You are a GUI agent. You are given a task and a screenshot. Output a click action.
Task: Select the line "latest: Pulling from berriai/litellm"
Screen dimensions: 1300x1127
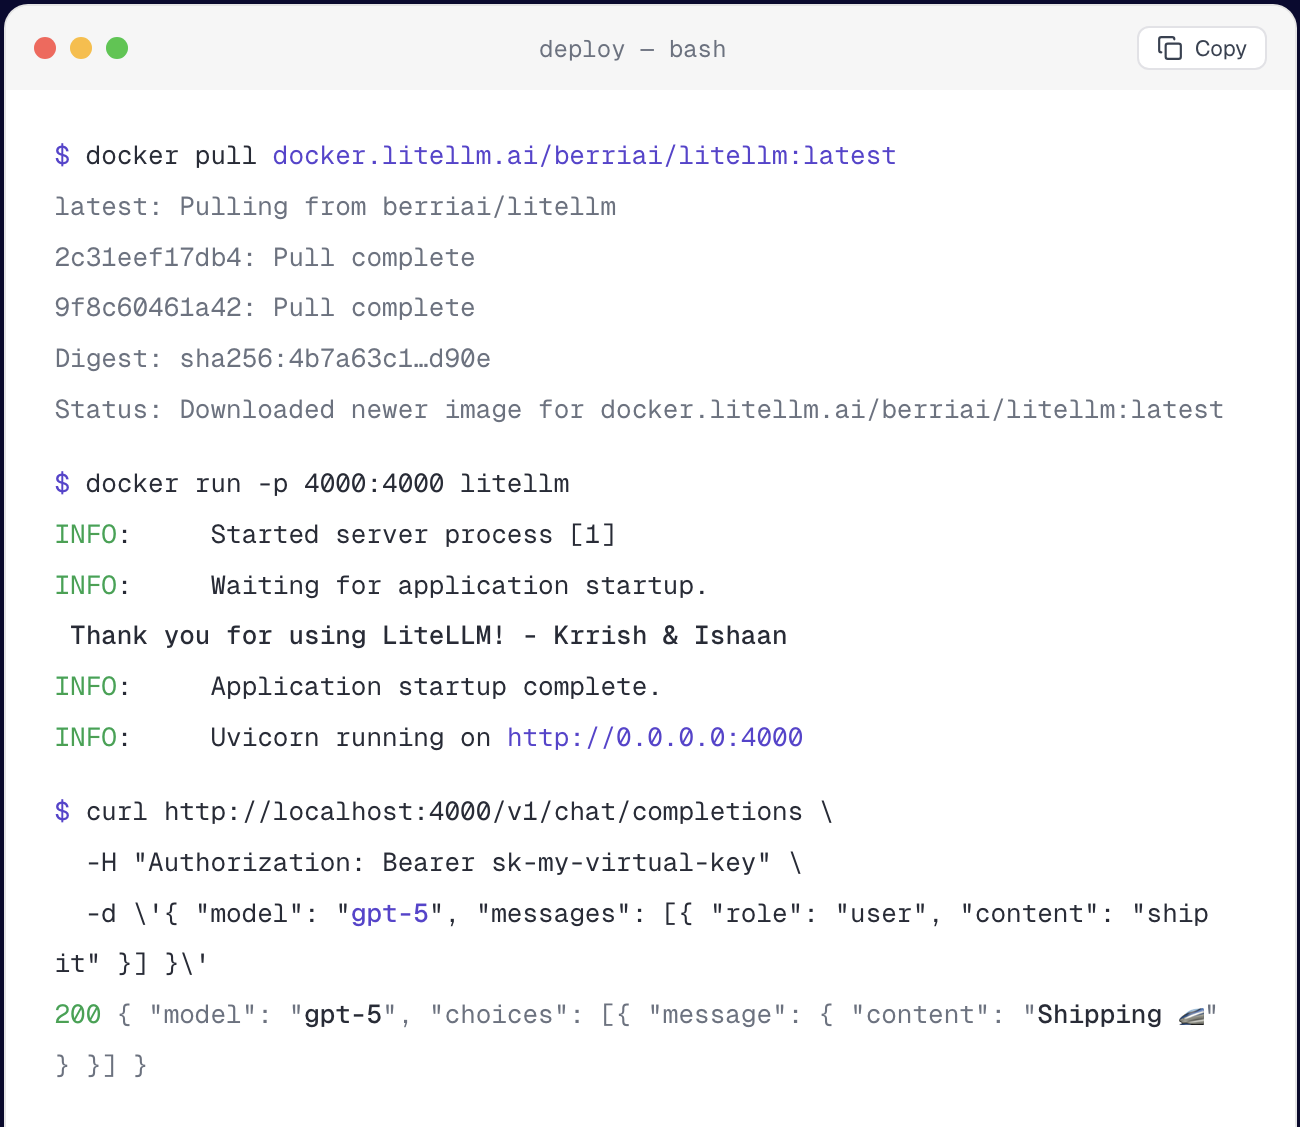[335, 207]
